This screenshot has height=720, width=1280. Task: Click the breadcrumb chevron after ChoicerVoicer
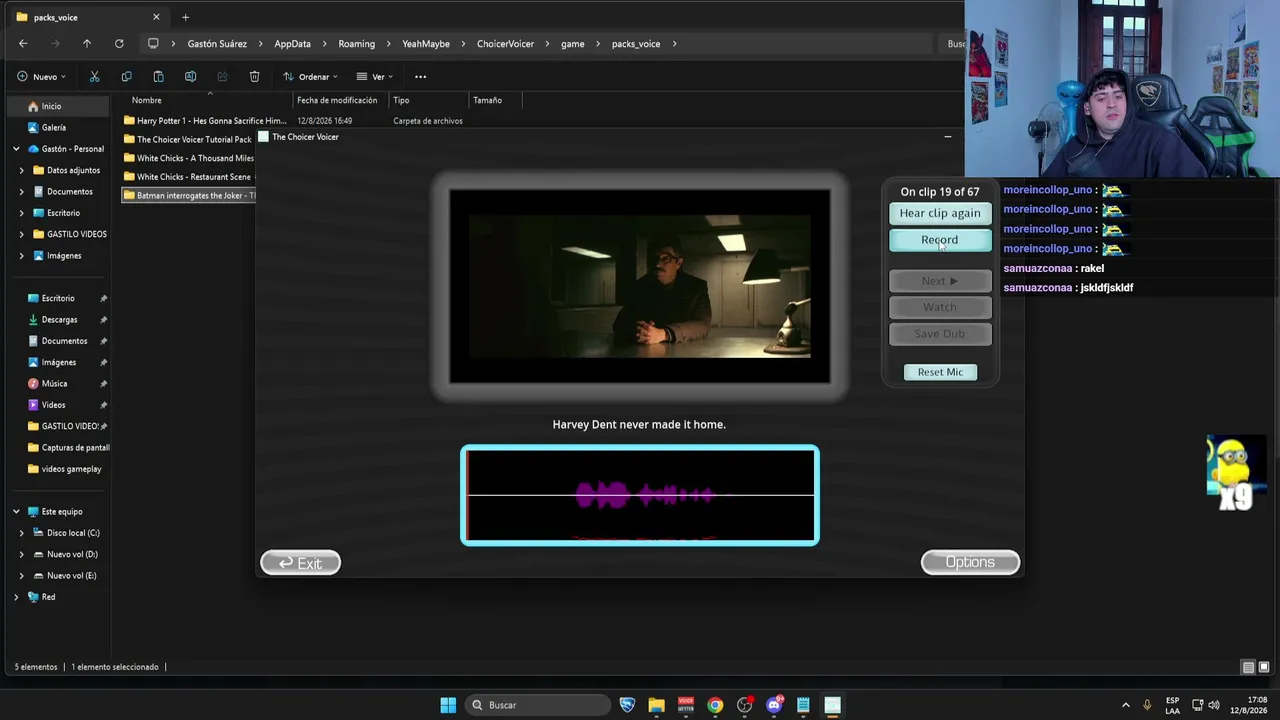(x=547, y=44)
